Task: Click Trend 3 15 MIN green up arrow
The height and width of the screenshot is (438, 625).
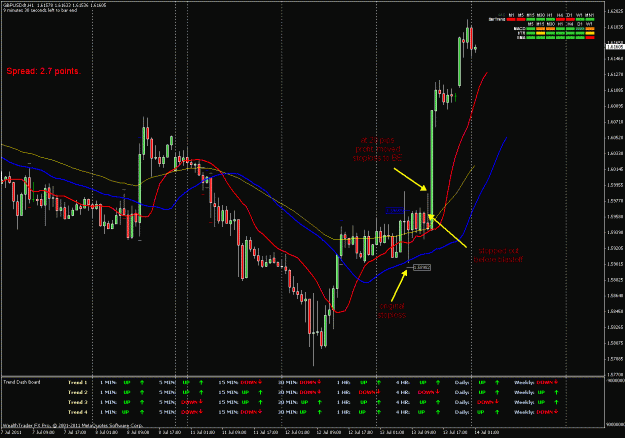Action: pyautogui.click(x=260, y=402)
